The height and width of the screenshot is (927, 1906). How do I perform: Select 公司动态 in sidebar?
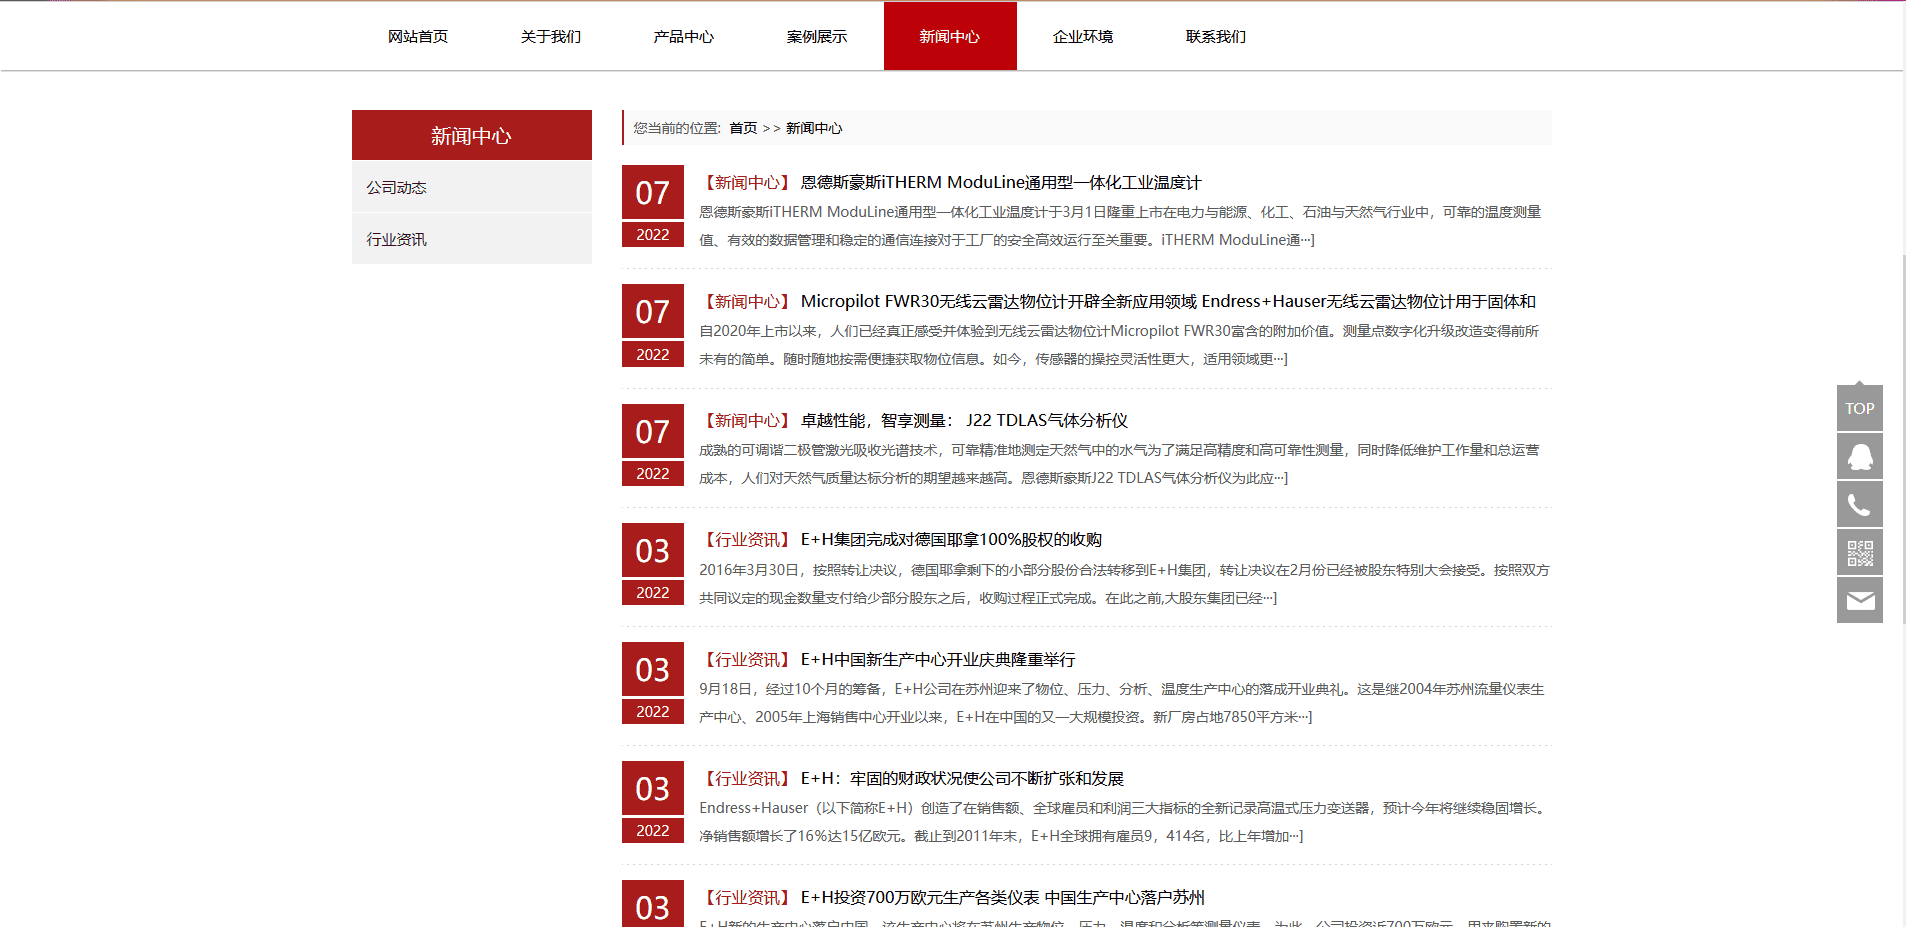click(x=397, y=188)
